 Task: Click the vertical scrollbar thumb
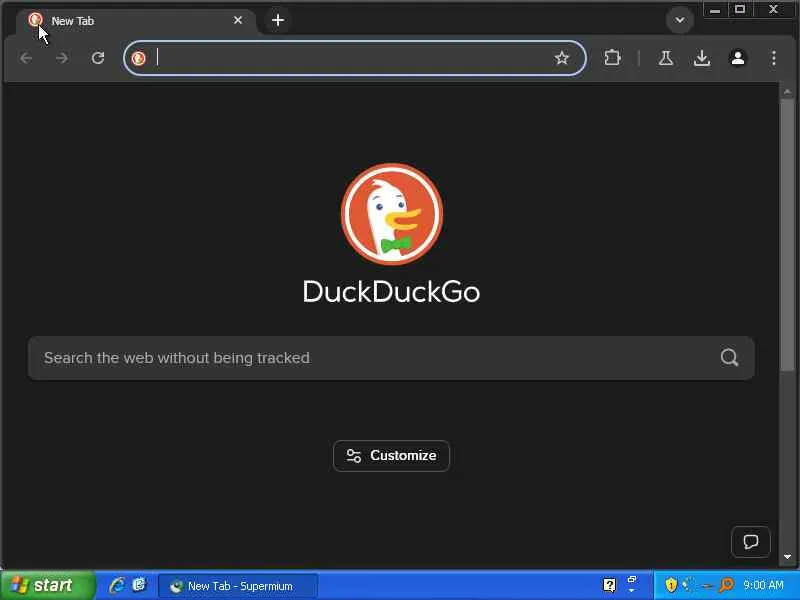(x=787, y=235)
